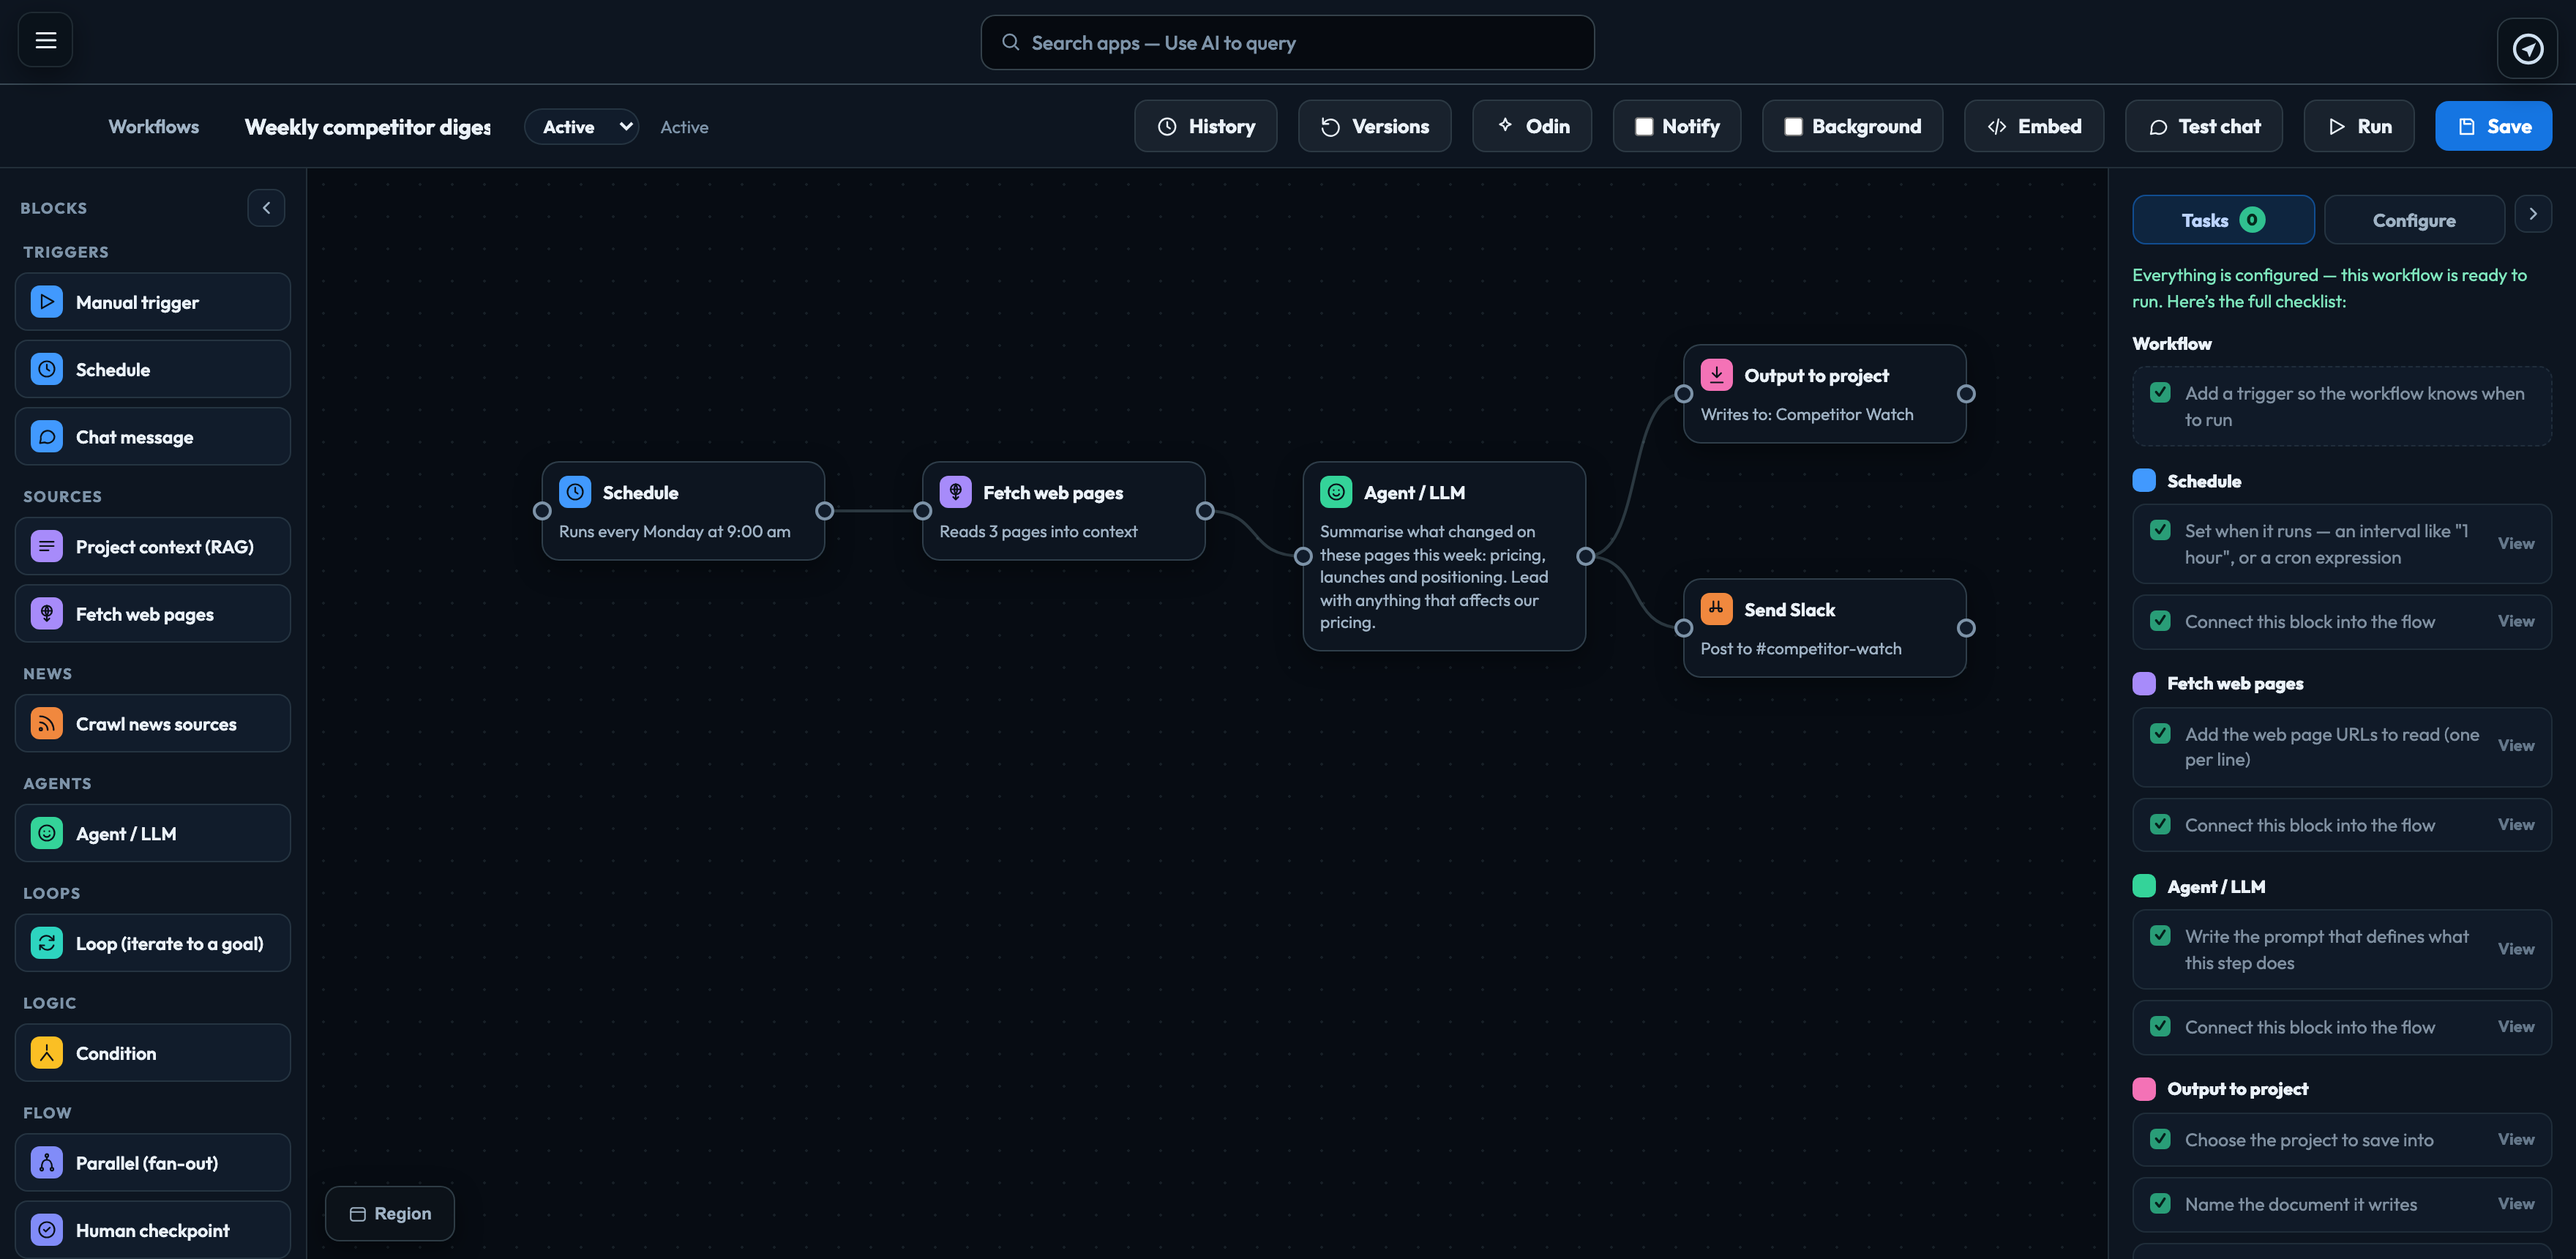
Task: Save the workflow
Action: point(2493,126)
